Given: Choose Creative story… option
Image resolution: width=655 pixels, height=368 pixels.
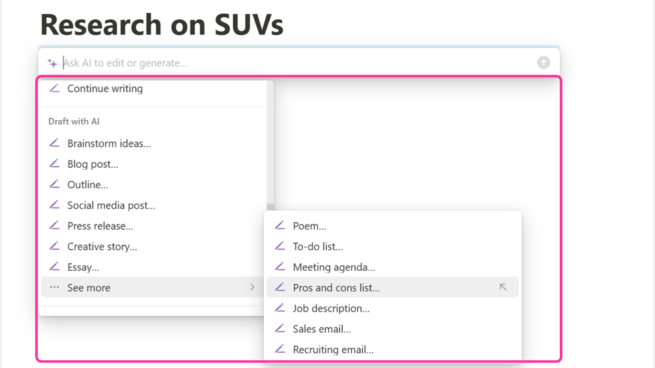Looking at the screenshot, I should pyautogui.click(x=152, y=246).
